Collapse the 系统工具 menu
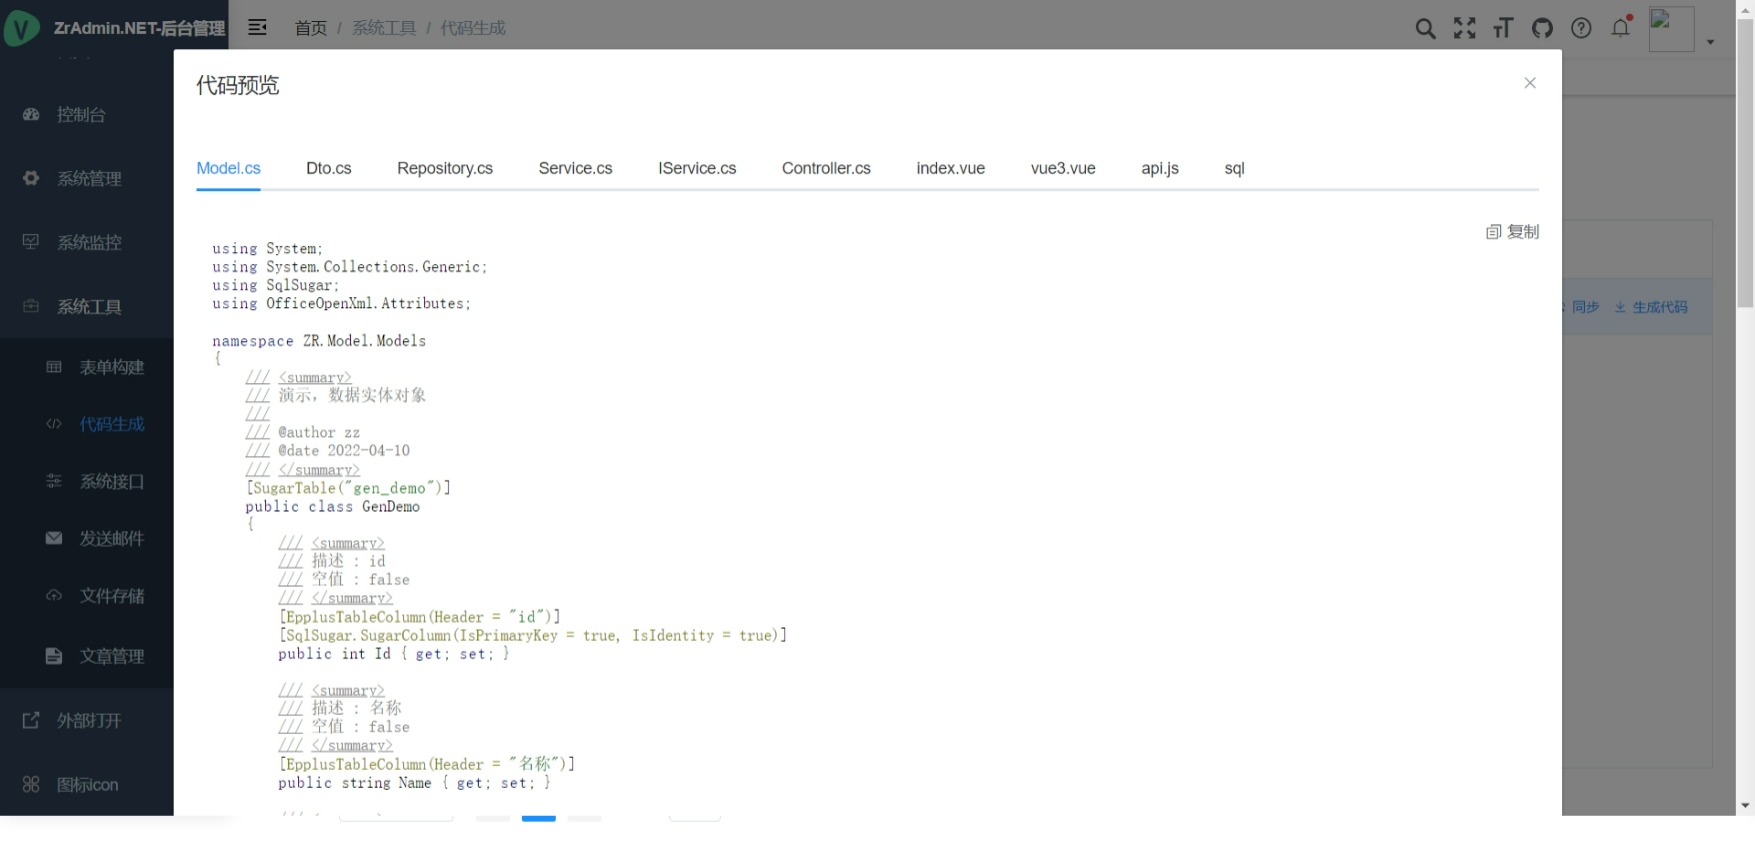Screen dimensions: 1755x863 pos(88,307)
